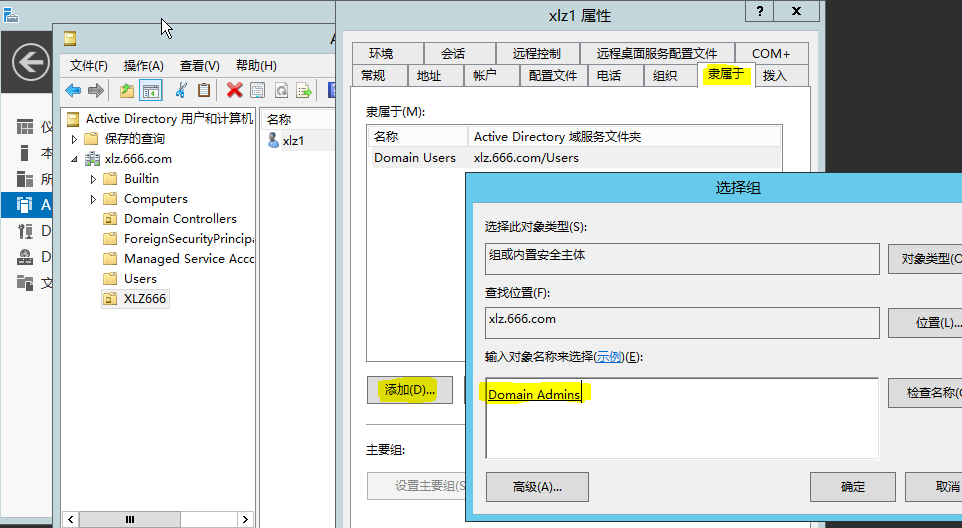Switch to the 拨入 tab
The image size is (962, 528).
pyautogui.click(x=782, y=75)
